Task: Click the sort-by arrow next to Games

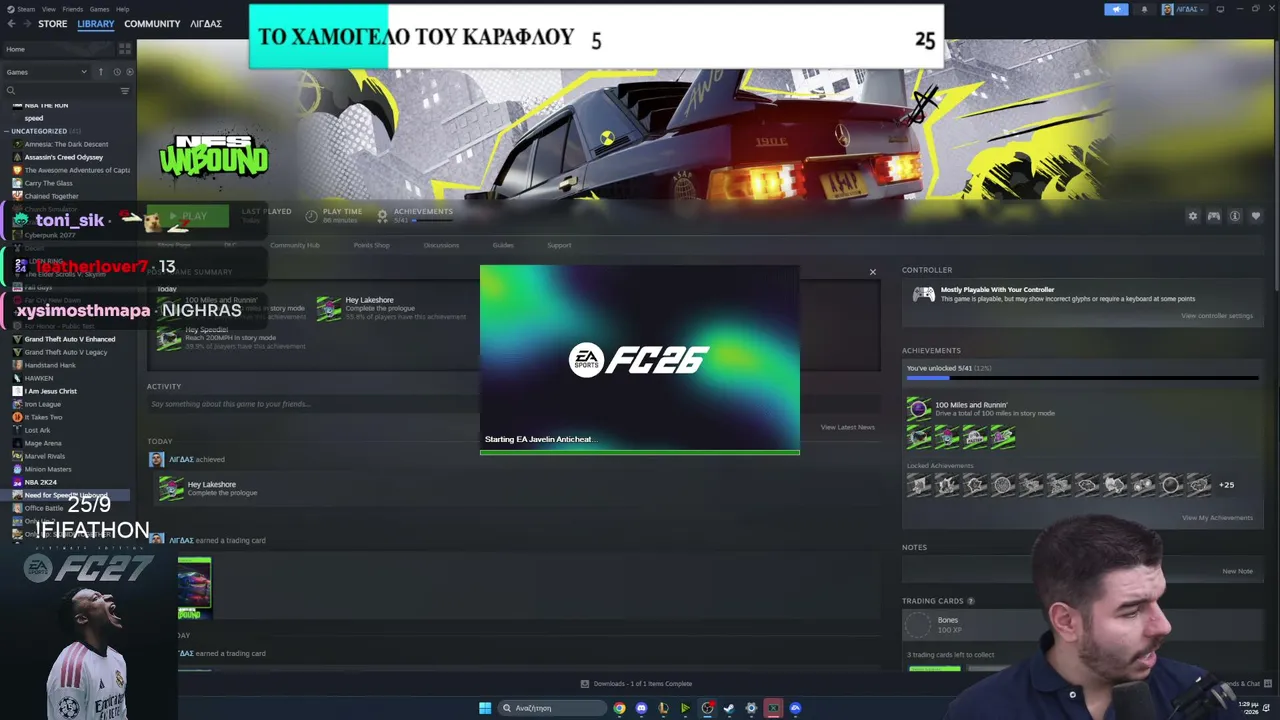Action: coord(100,72)
